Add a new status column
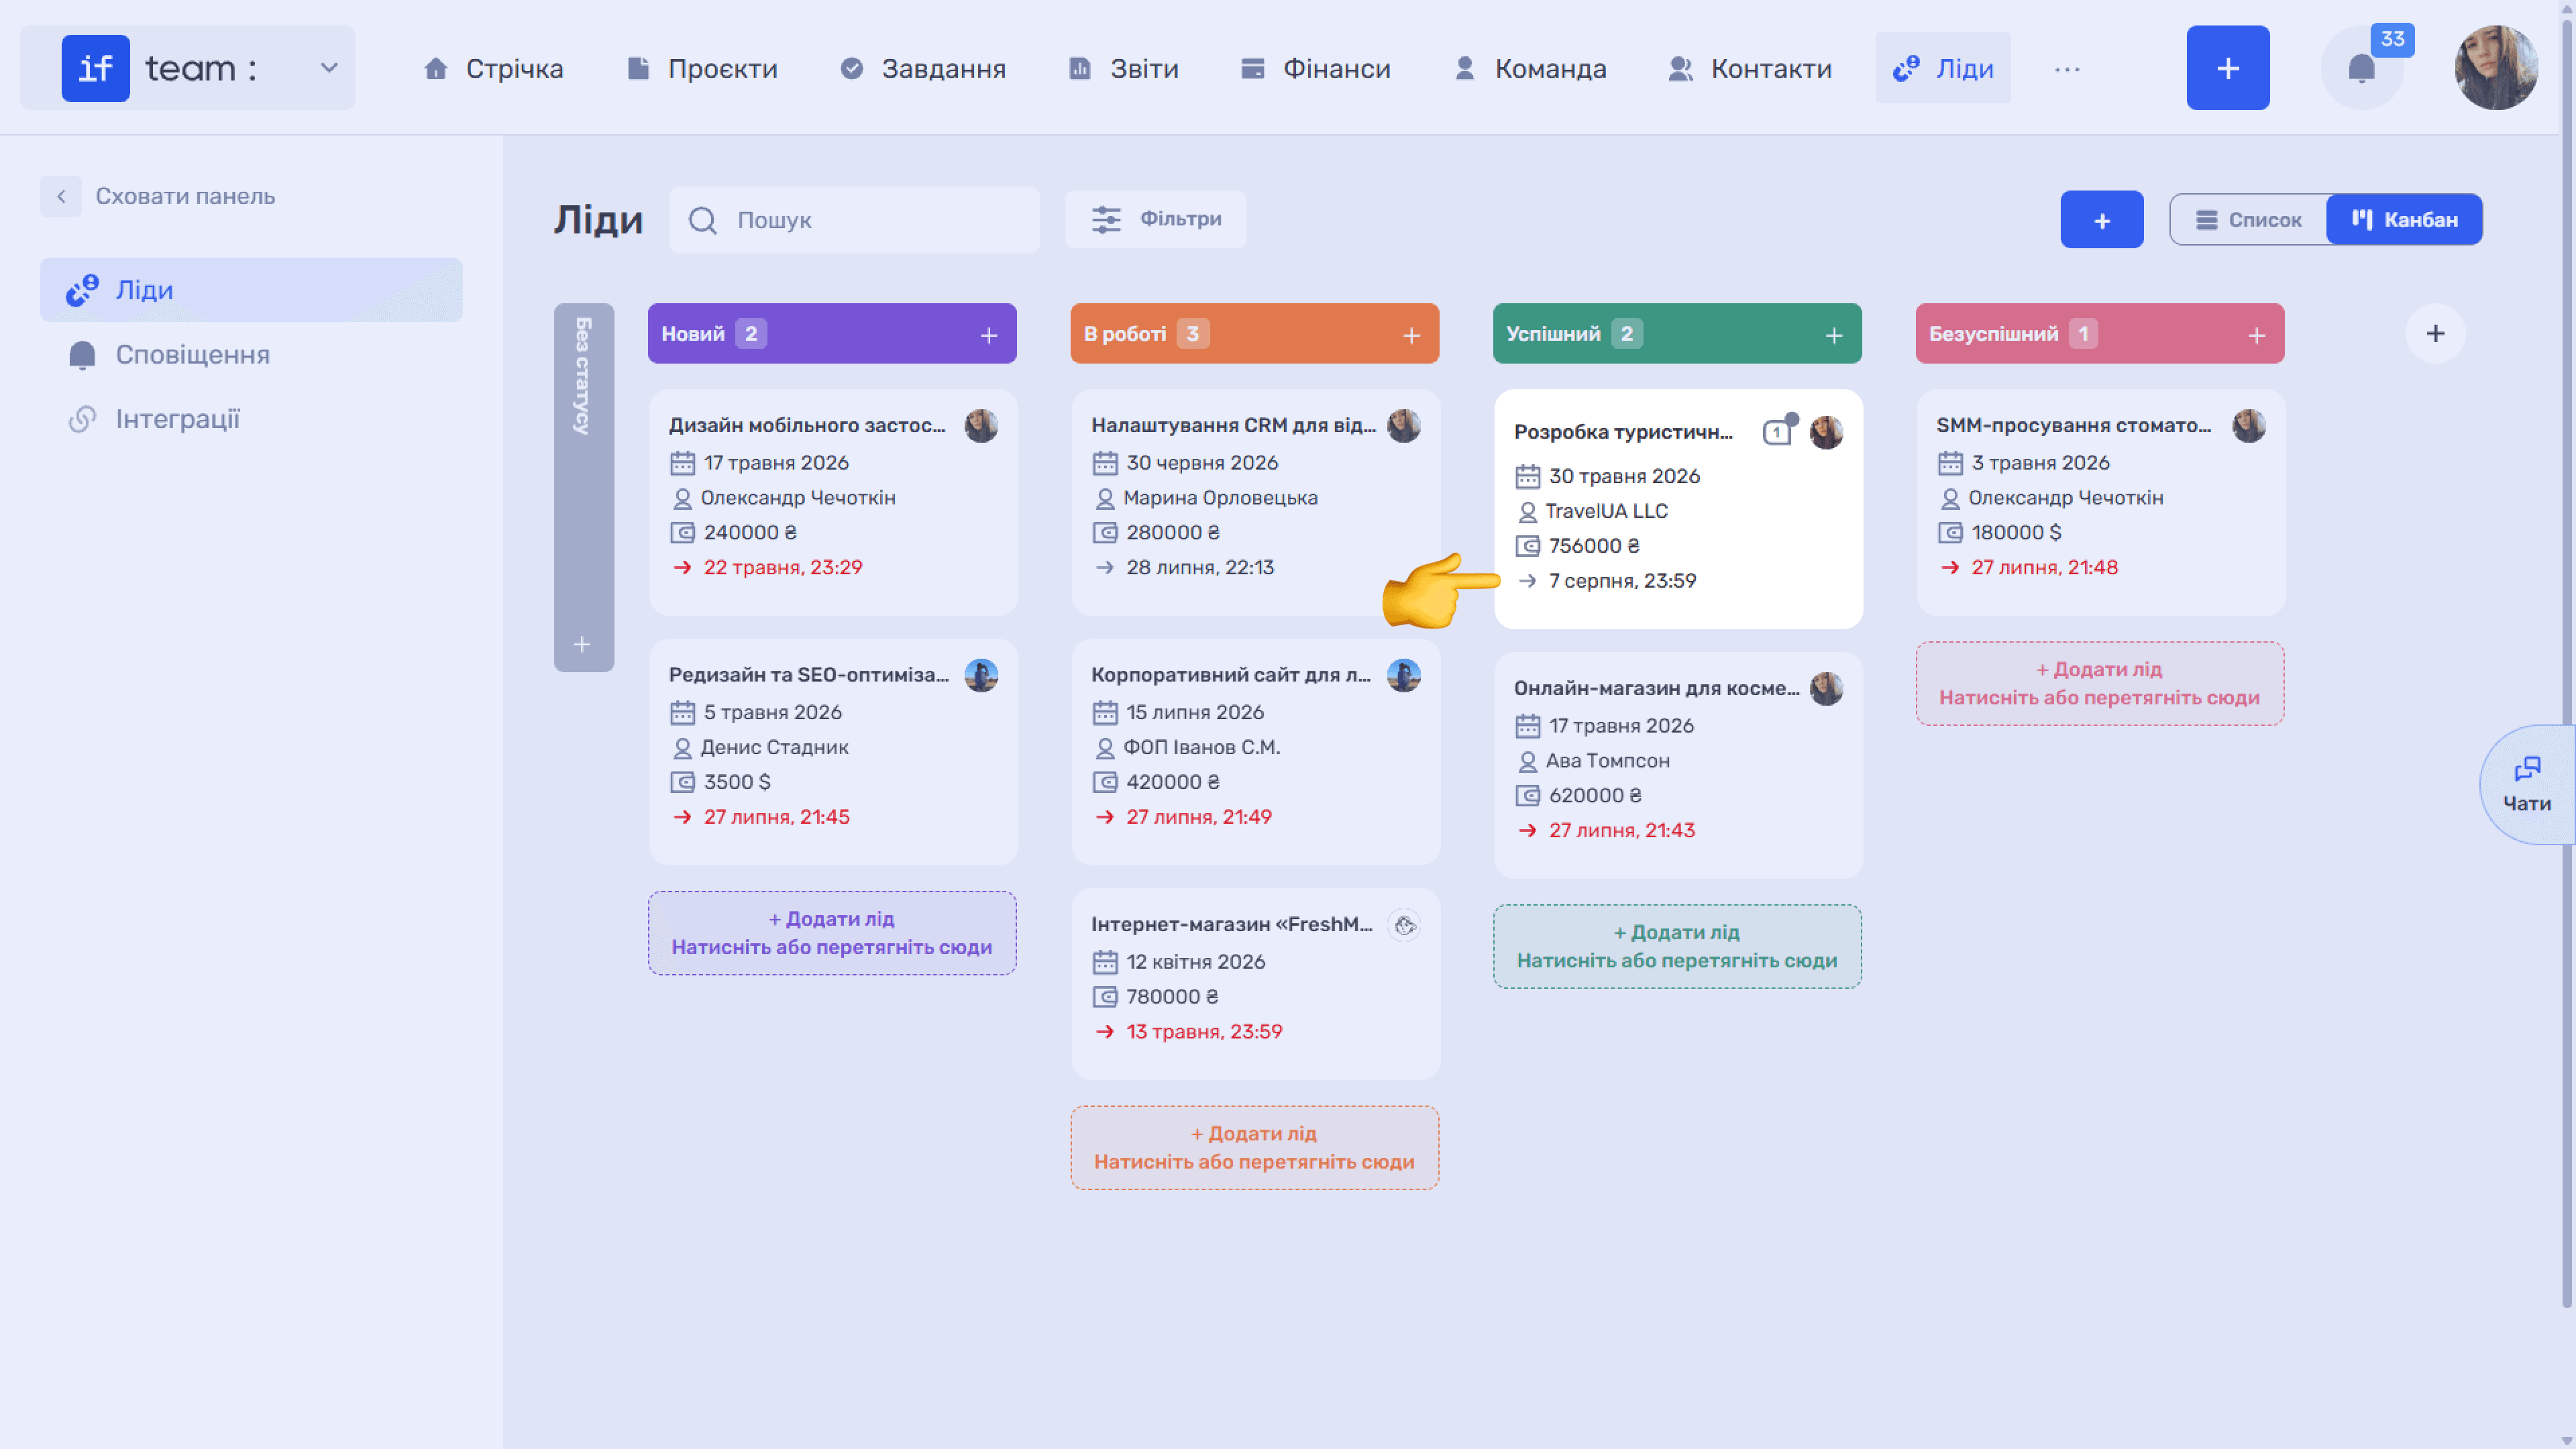 tap(2435, 333)
